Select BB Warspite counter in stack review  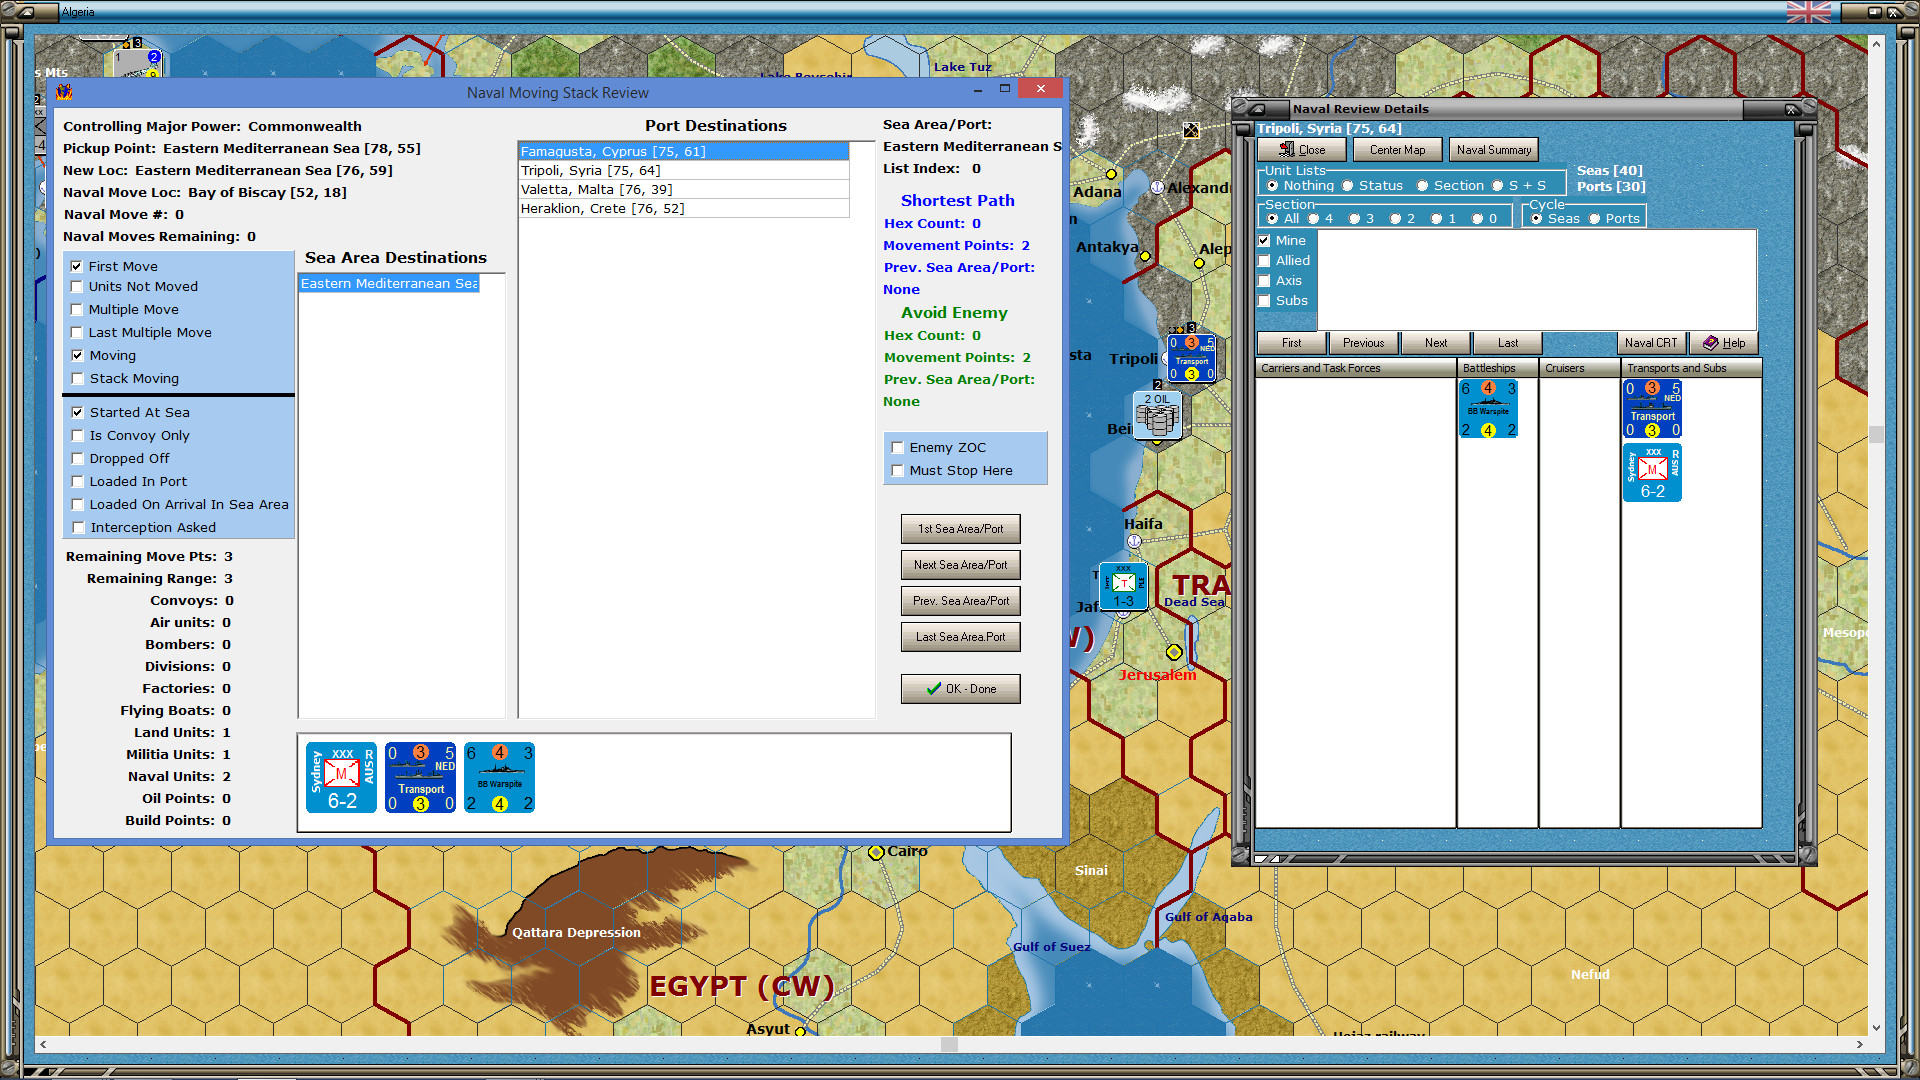(499, 778)
